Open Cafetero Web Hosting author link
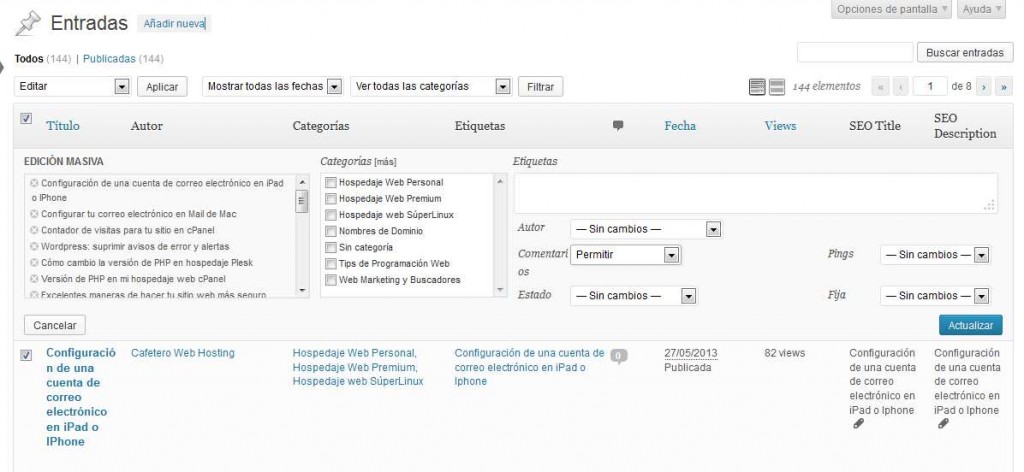 point(183,353)
